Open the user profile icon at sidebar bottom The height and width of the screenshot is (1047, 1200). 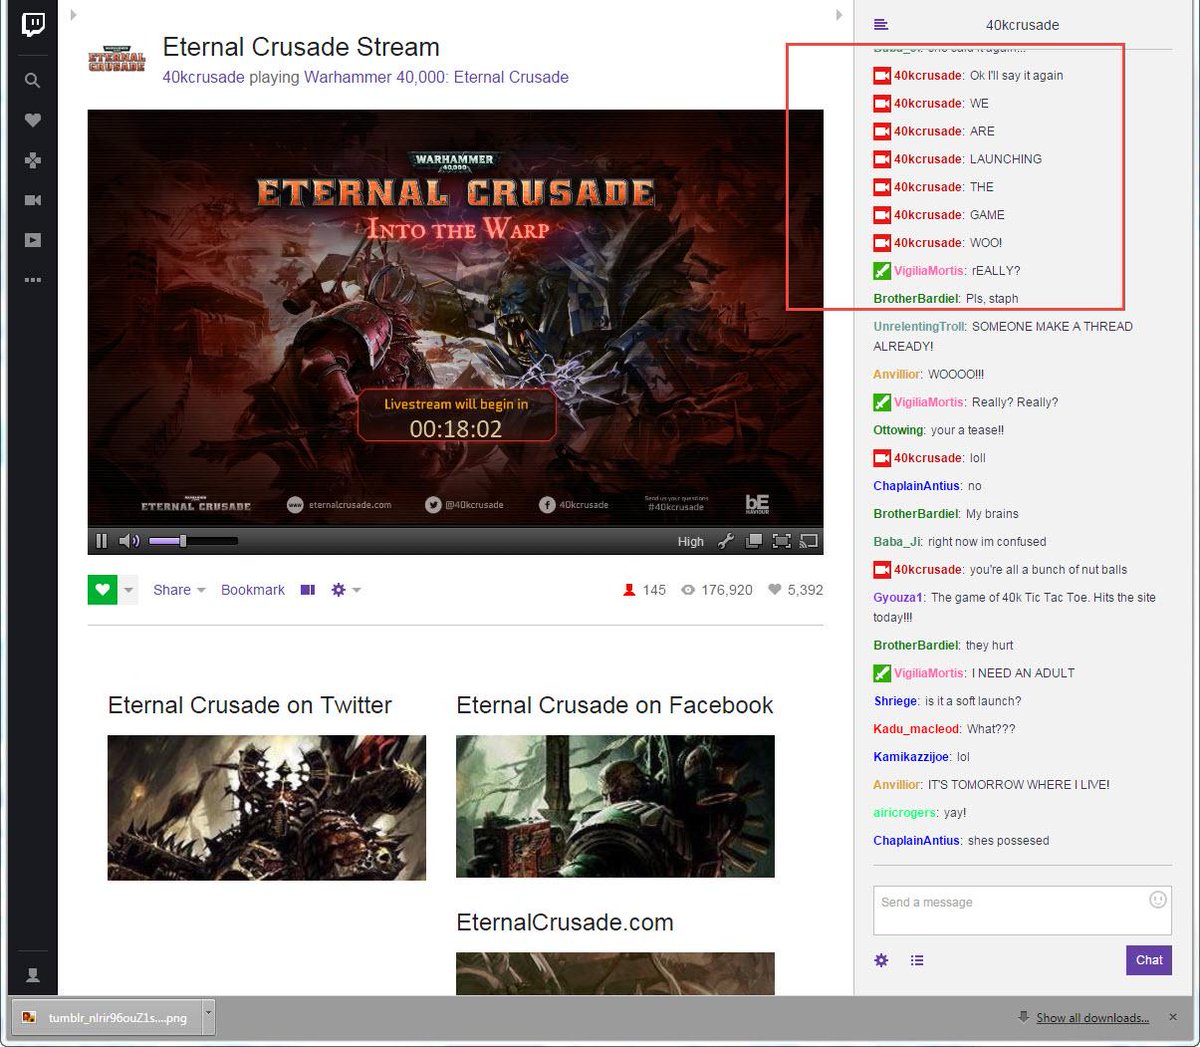pyautogui.click(x=33, y=975)
